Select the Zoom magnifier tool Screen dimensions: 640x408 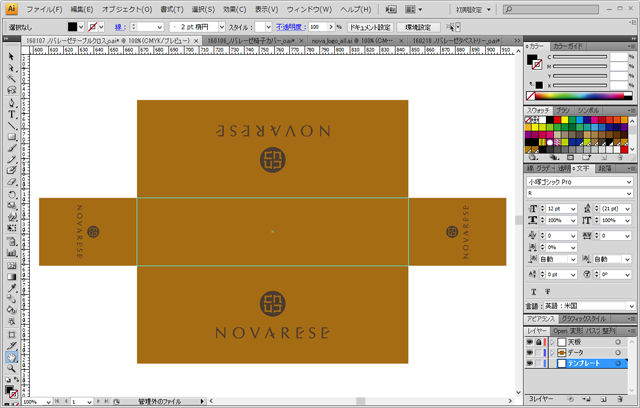11,368
